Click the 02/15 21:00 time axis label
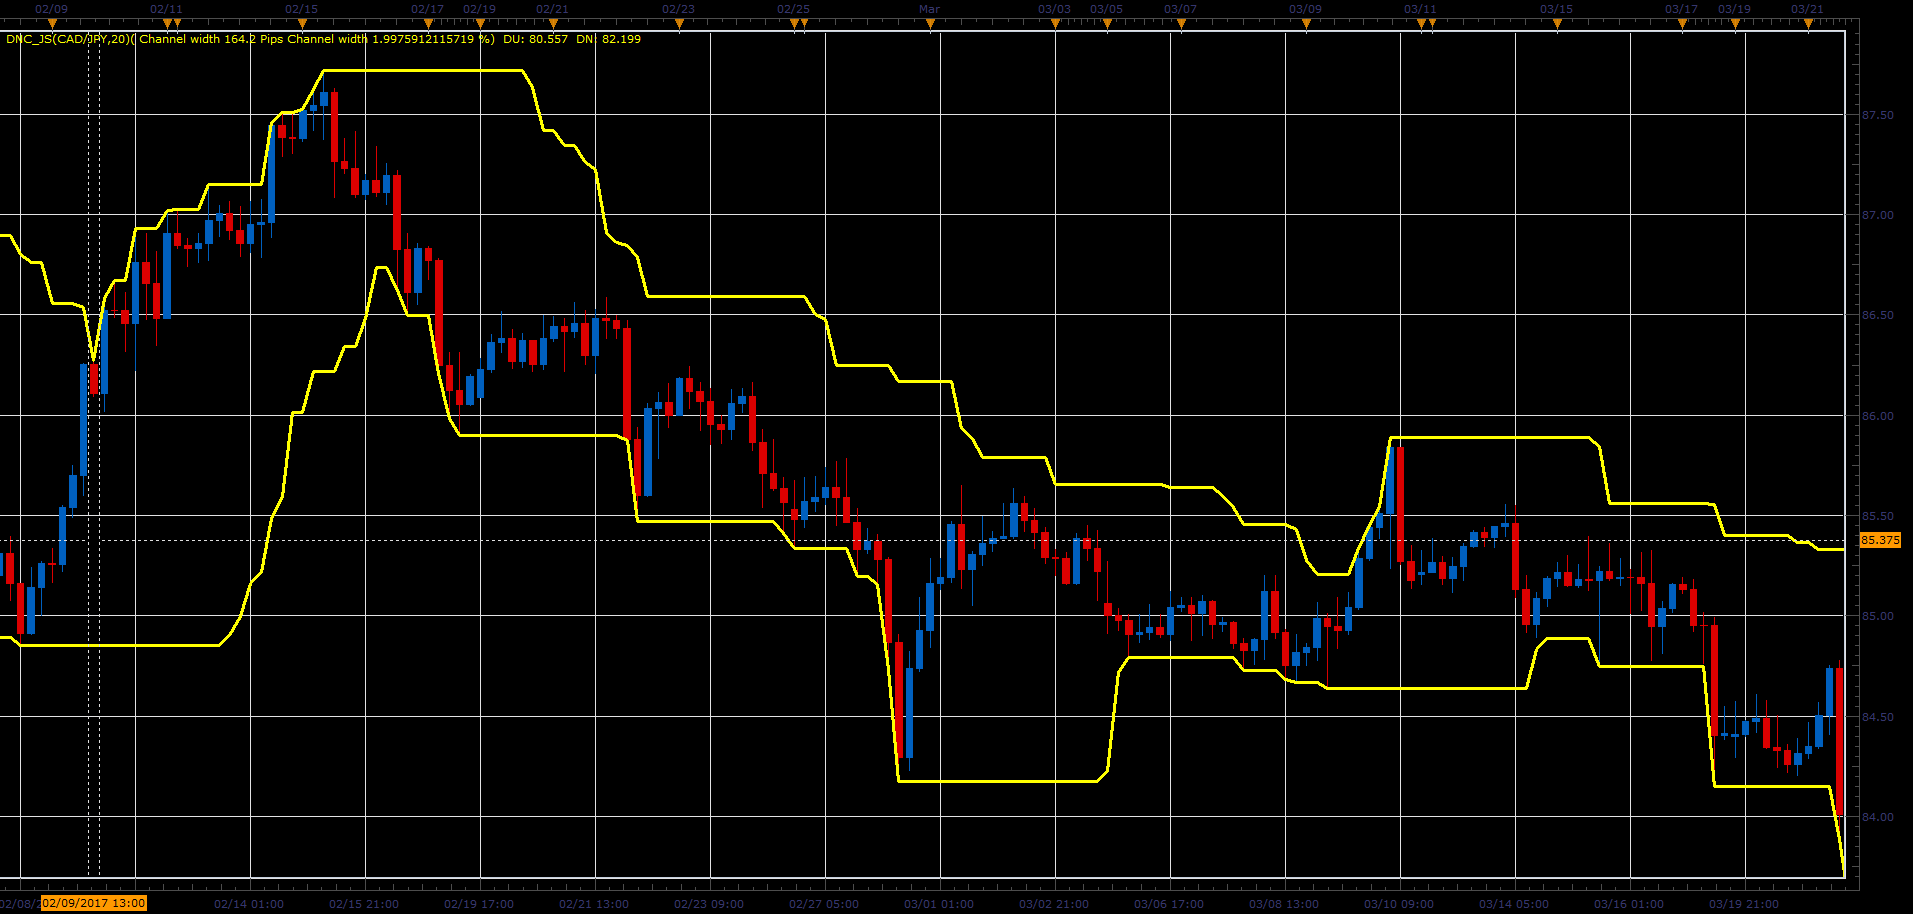 (x=364, y=904)
